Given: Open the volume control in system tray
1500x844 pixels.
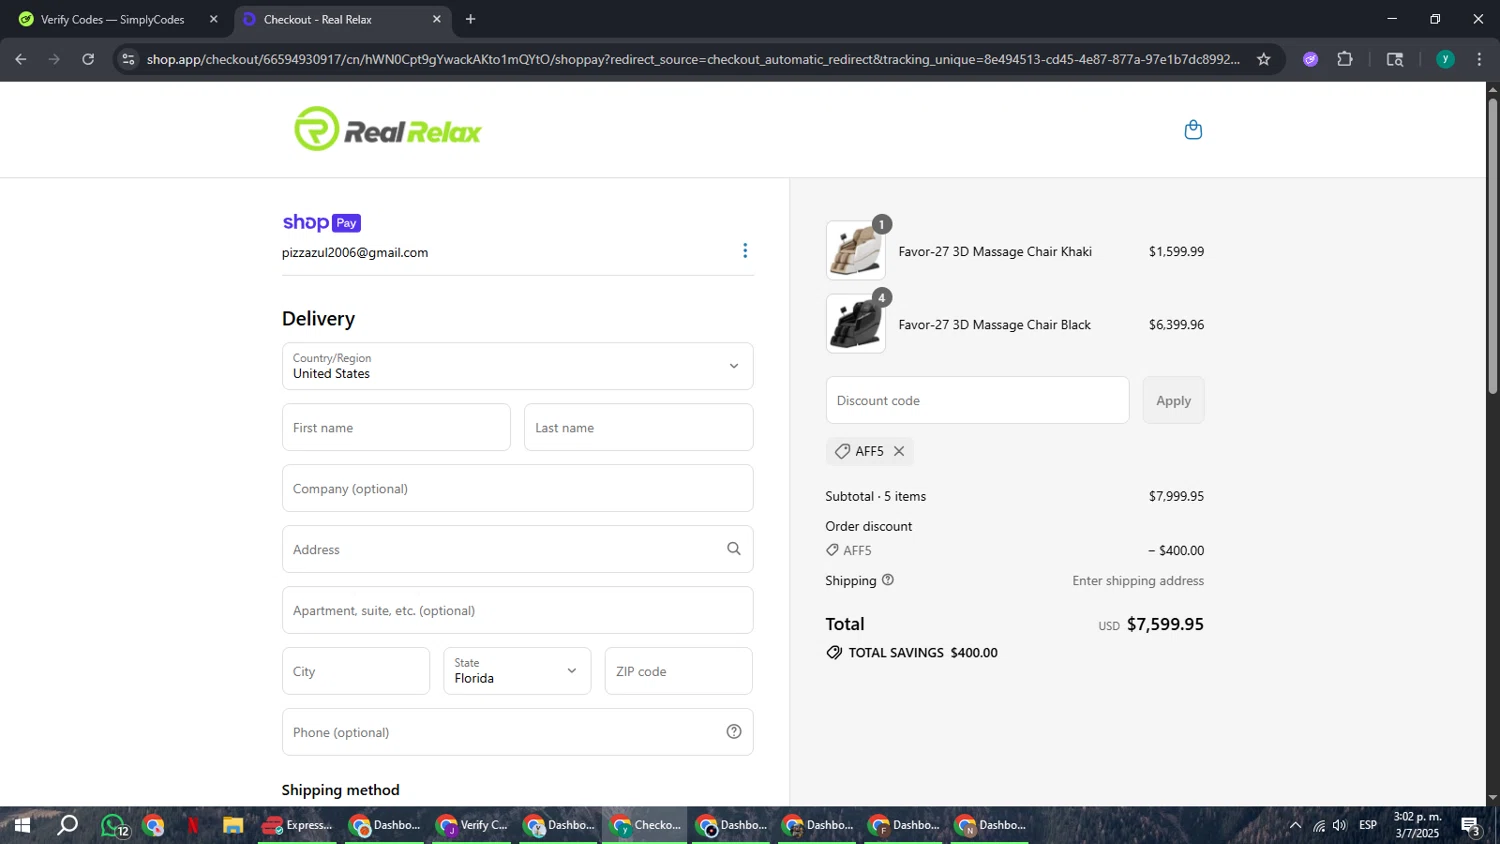Looking at the screenshot, I should tap(1340, 825).
